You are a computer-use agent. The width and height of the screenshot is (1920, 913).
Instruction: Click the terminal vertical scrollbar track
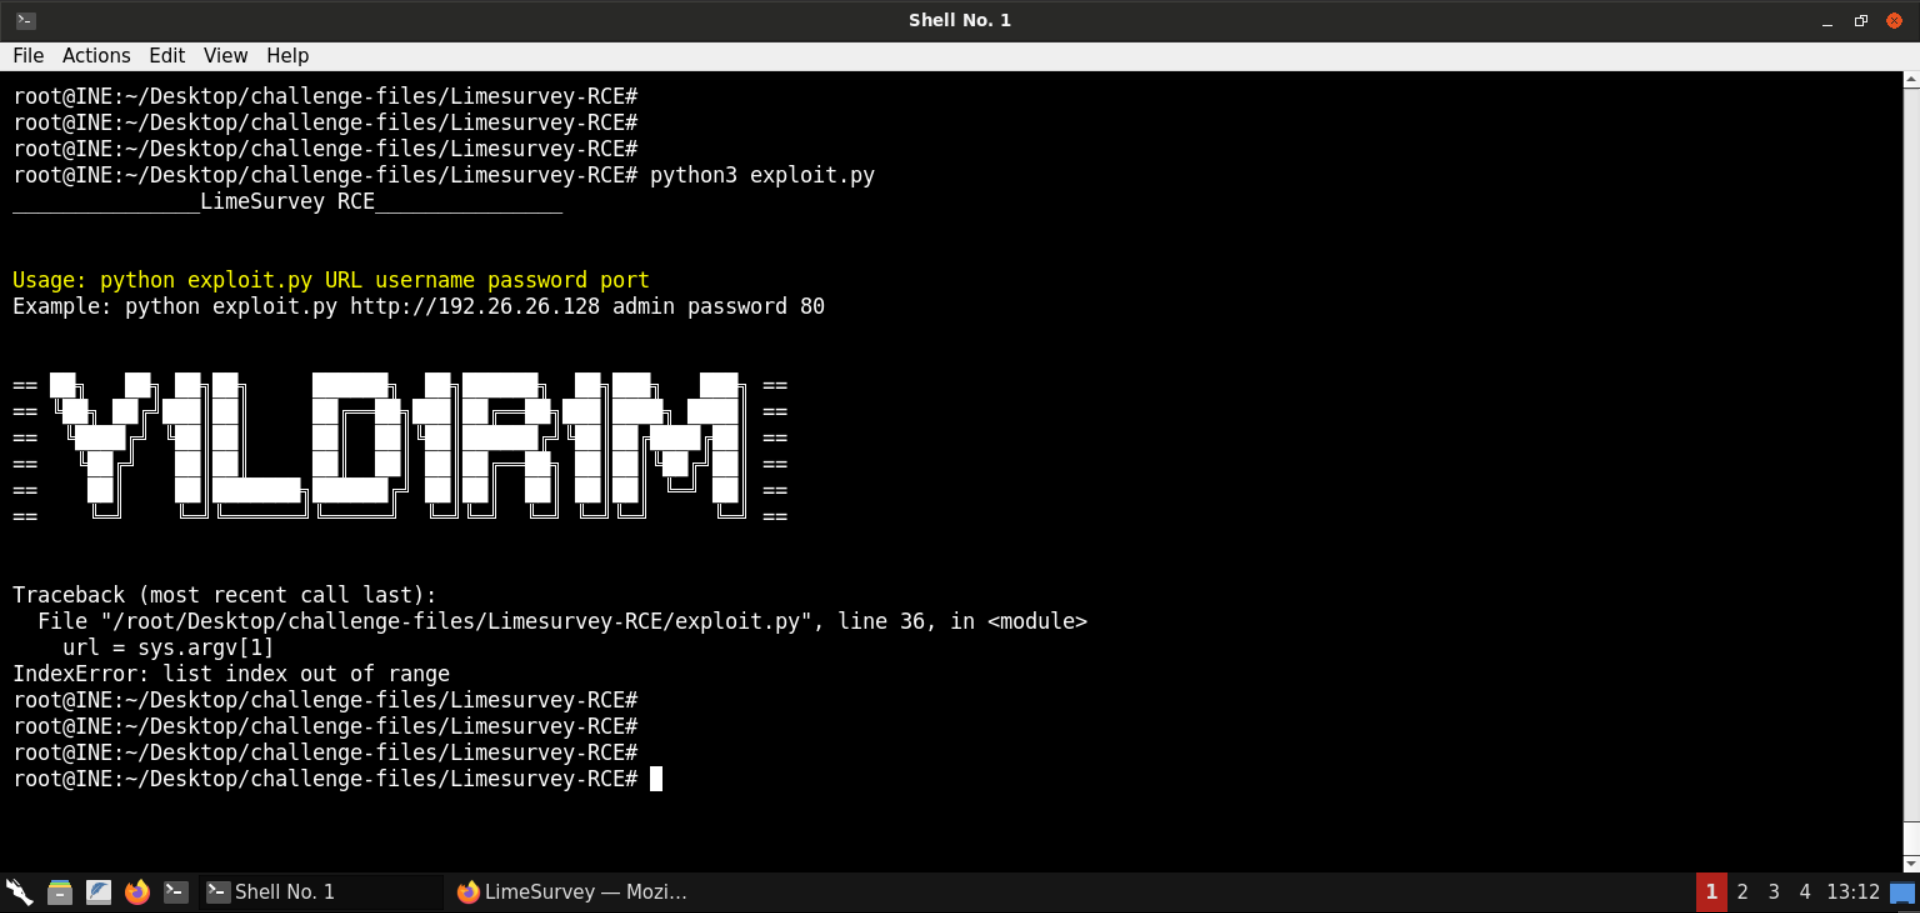click(1911, 470)
